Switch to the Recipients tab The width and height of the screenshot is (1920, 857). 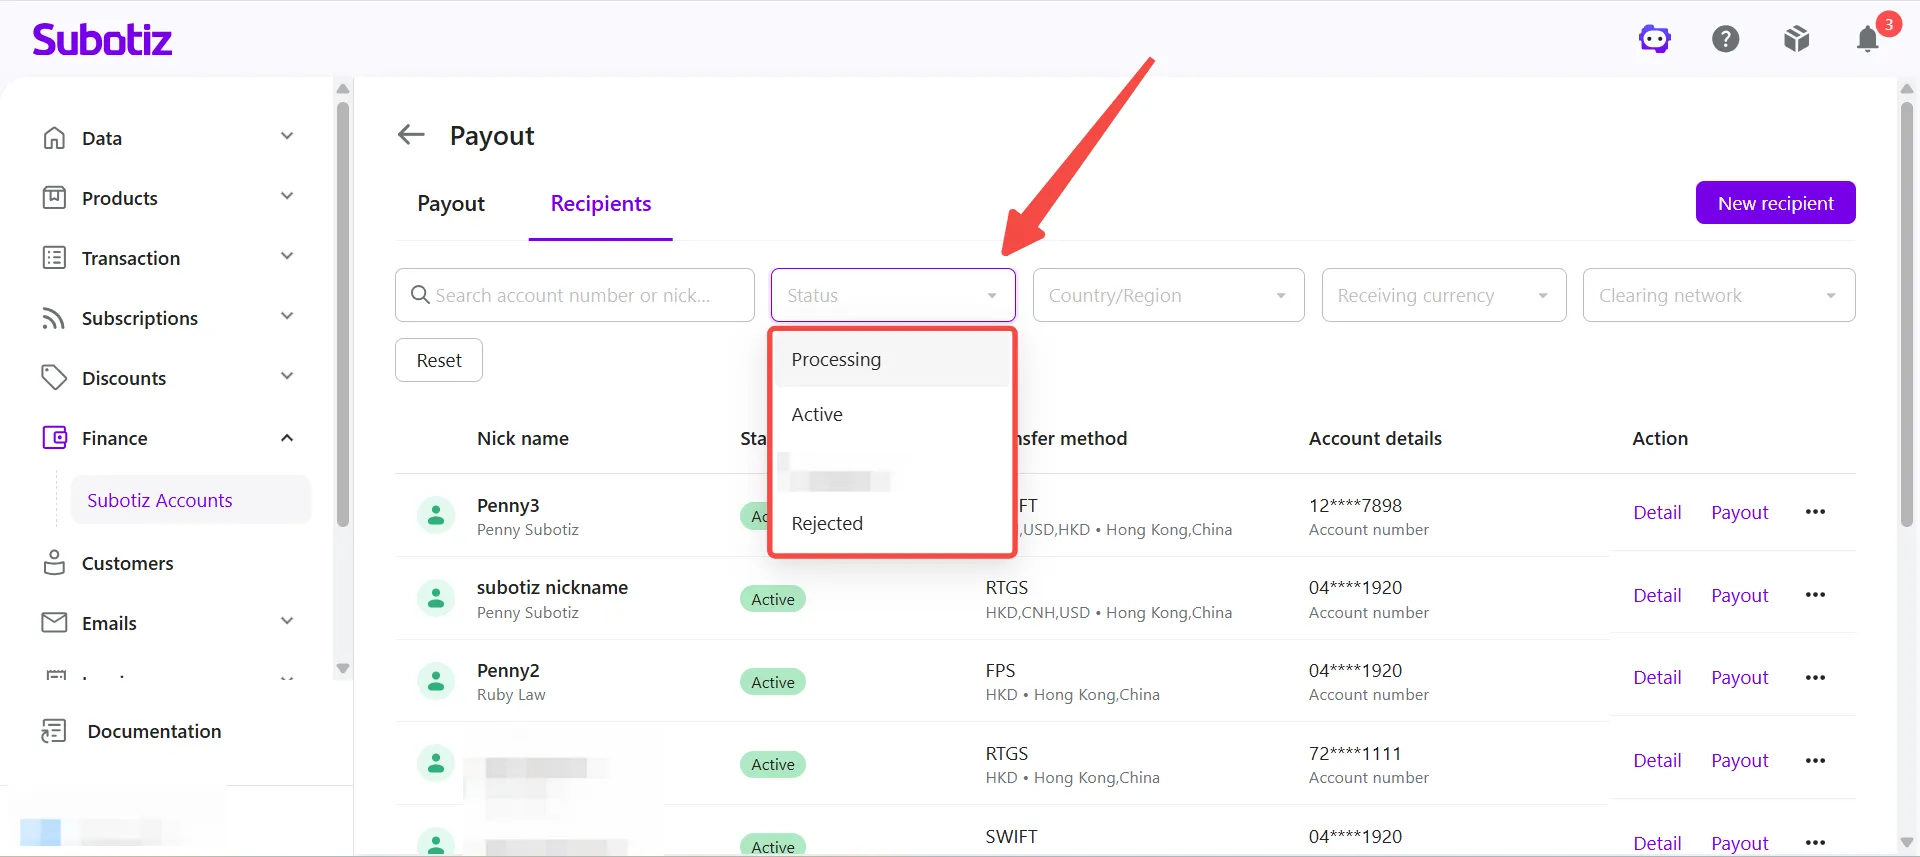[601, 204]
